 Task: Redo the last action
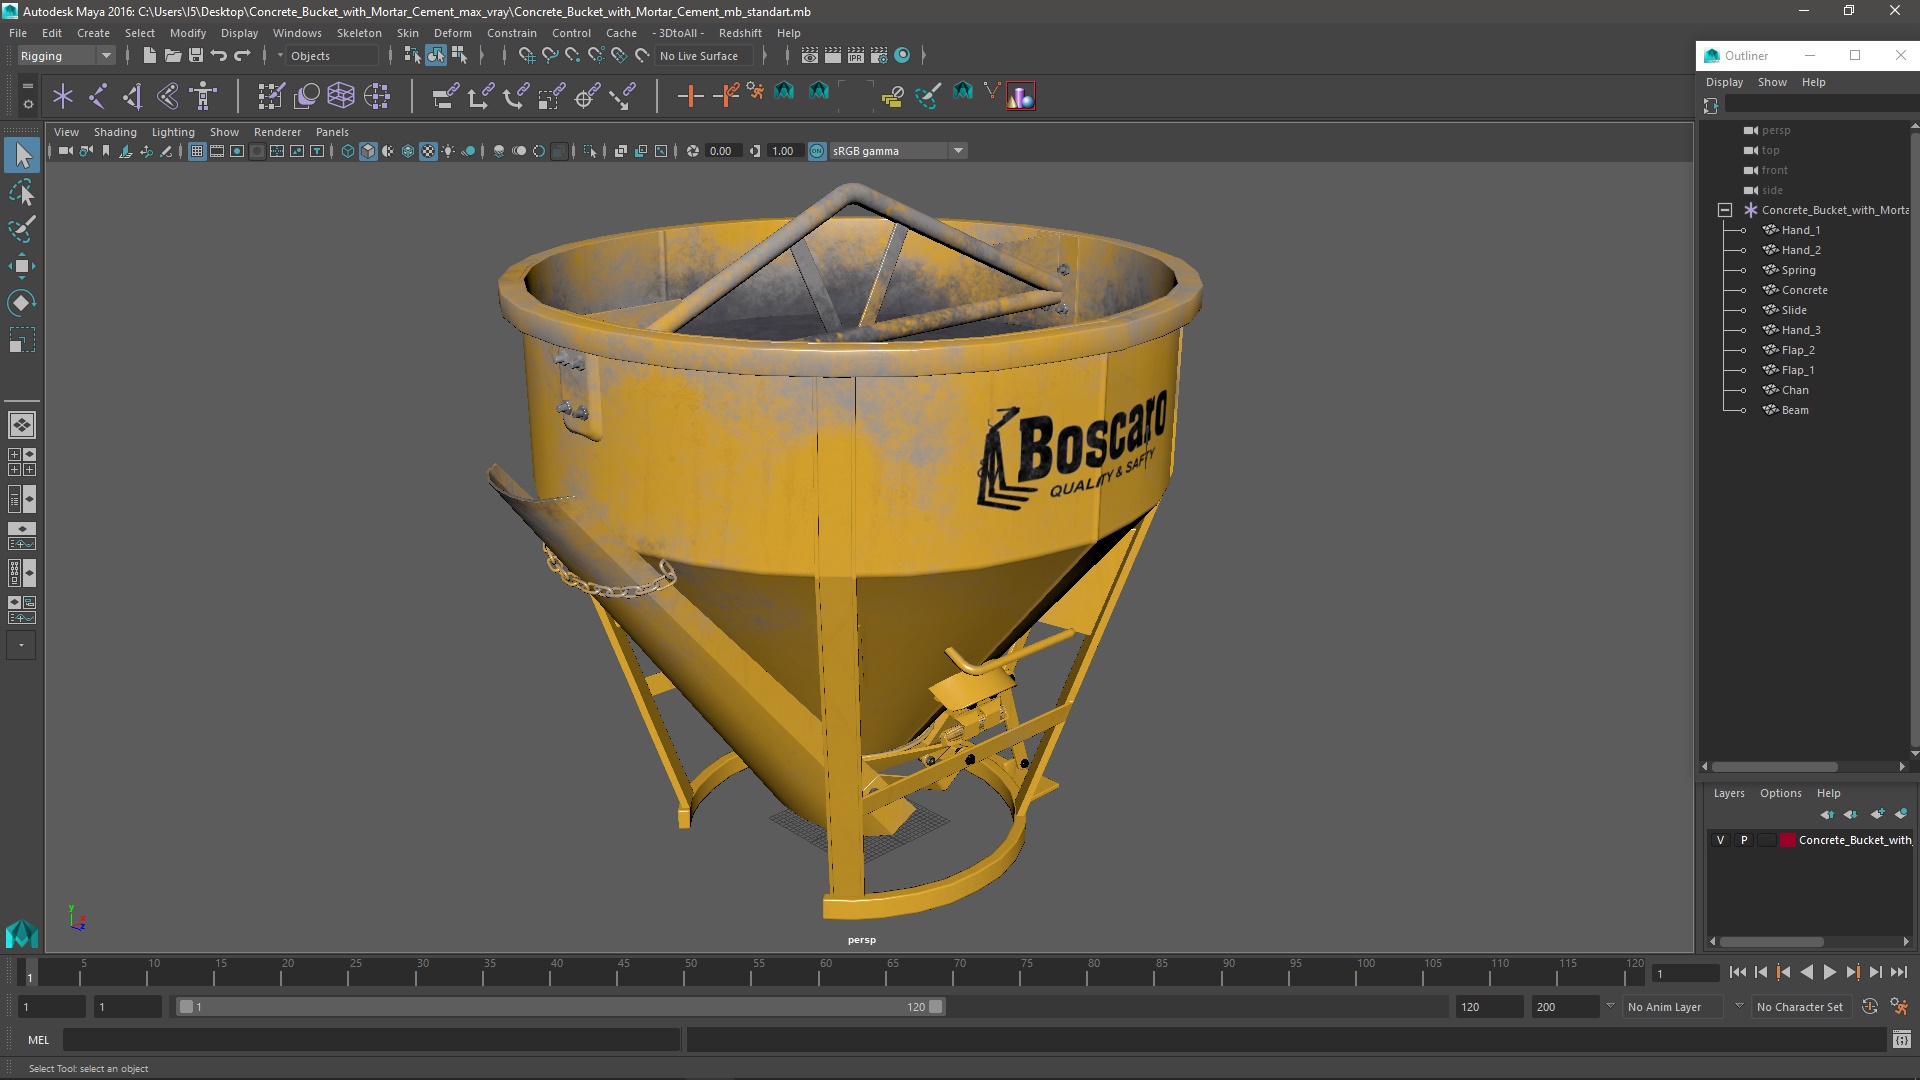pyautogui.click(x=242, y=56)
